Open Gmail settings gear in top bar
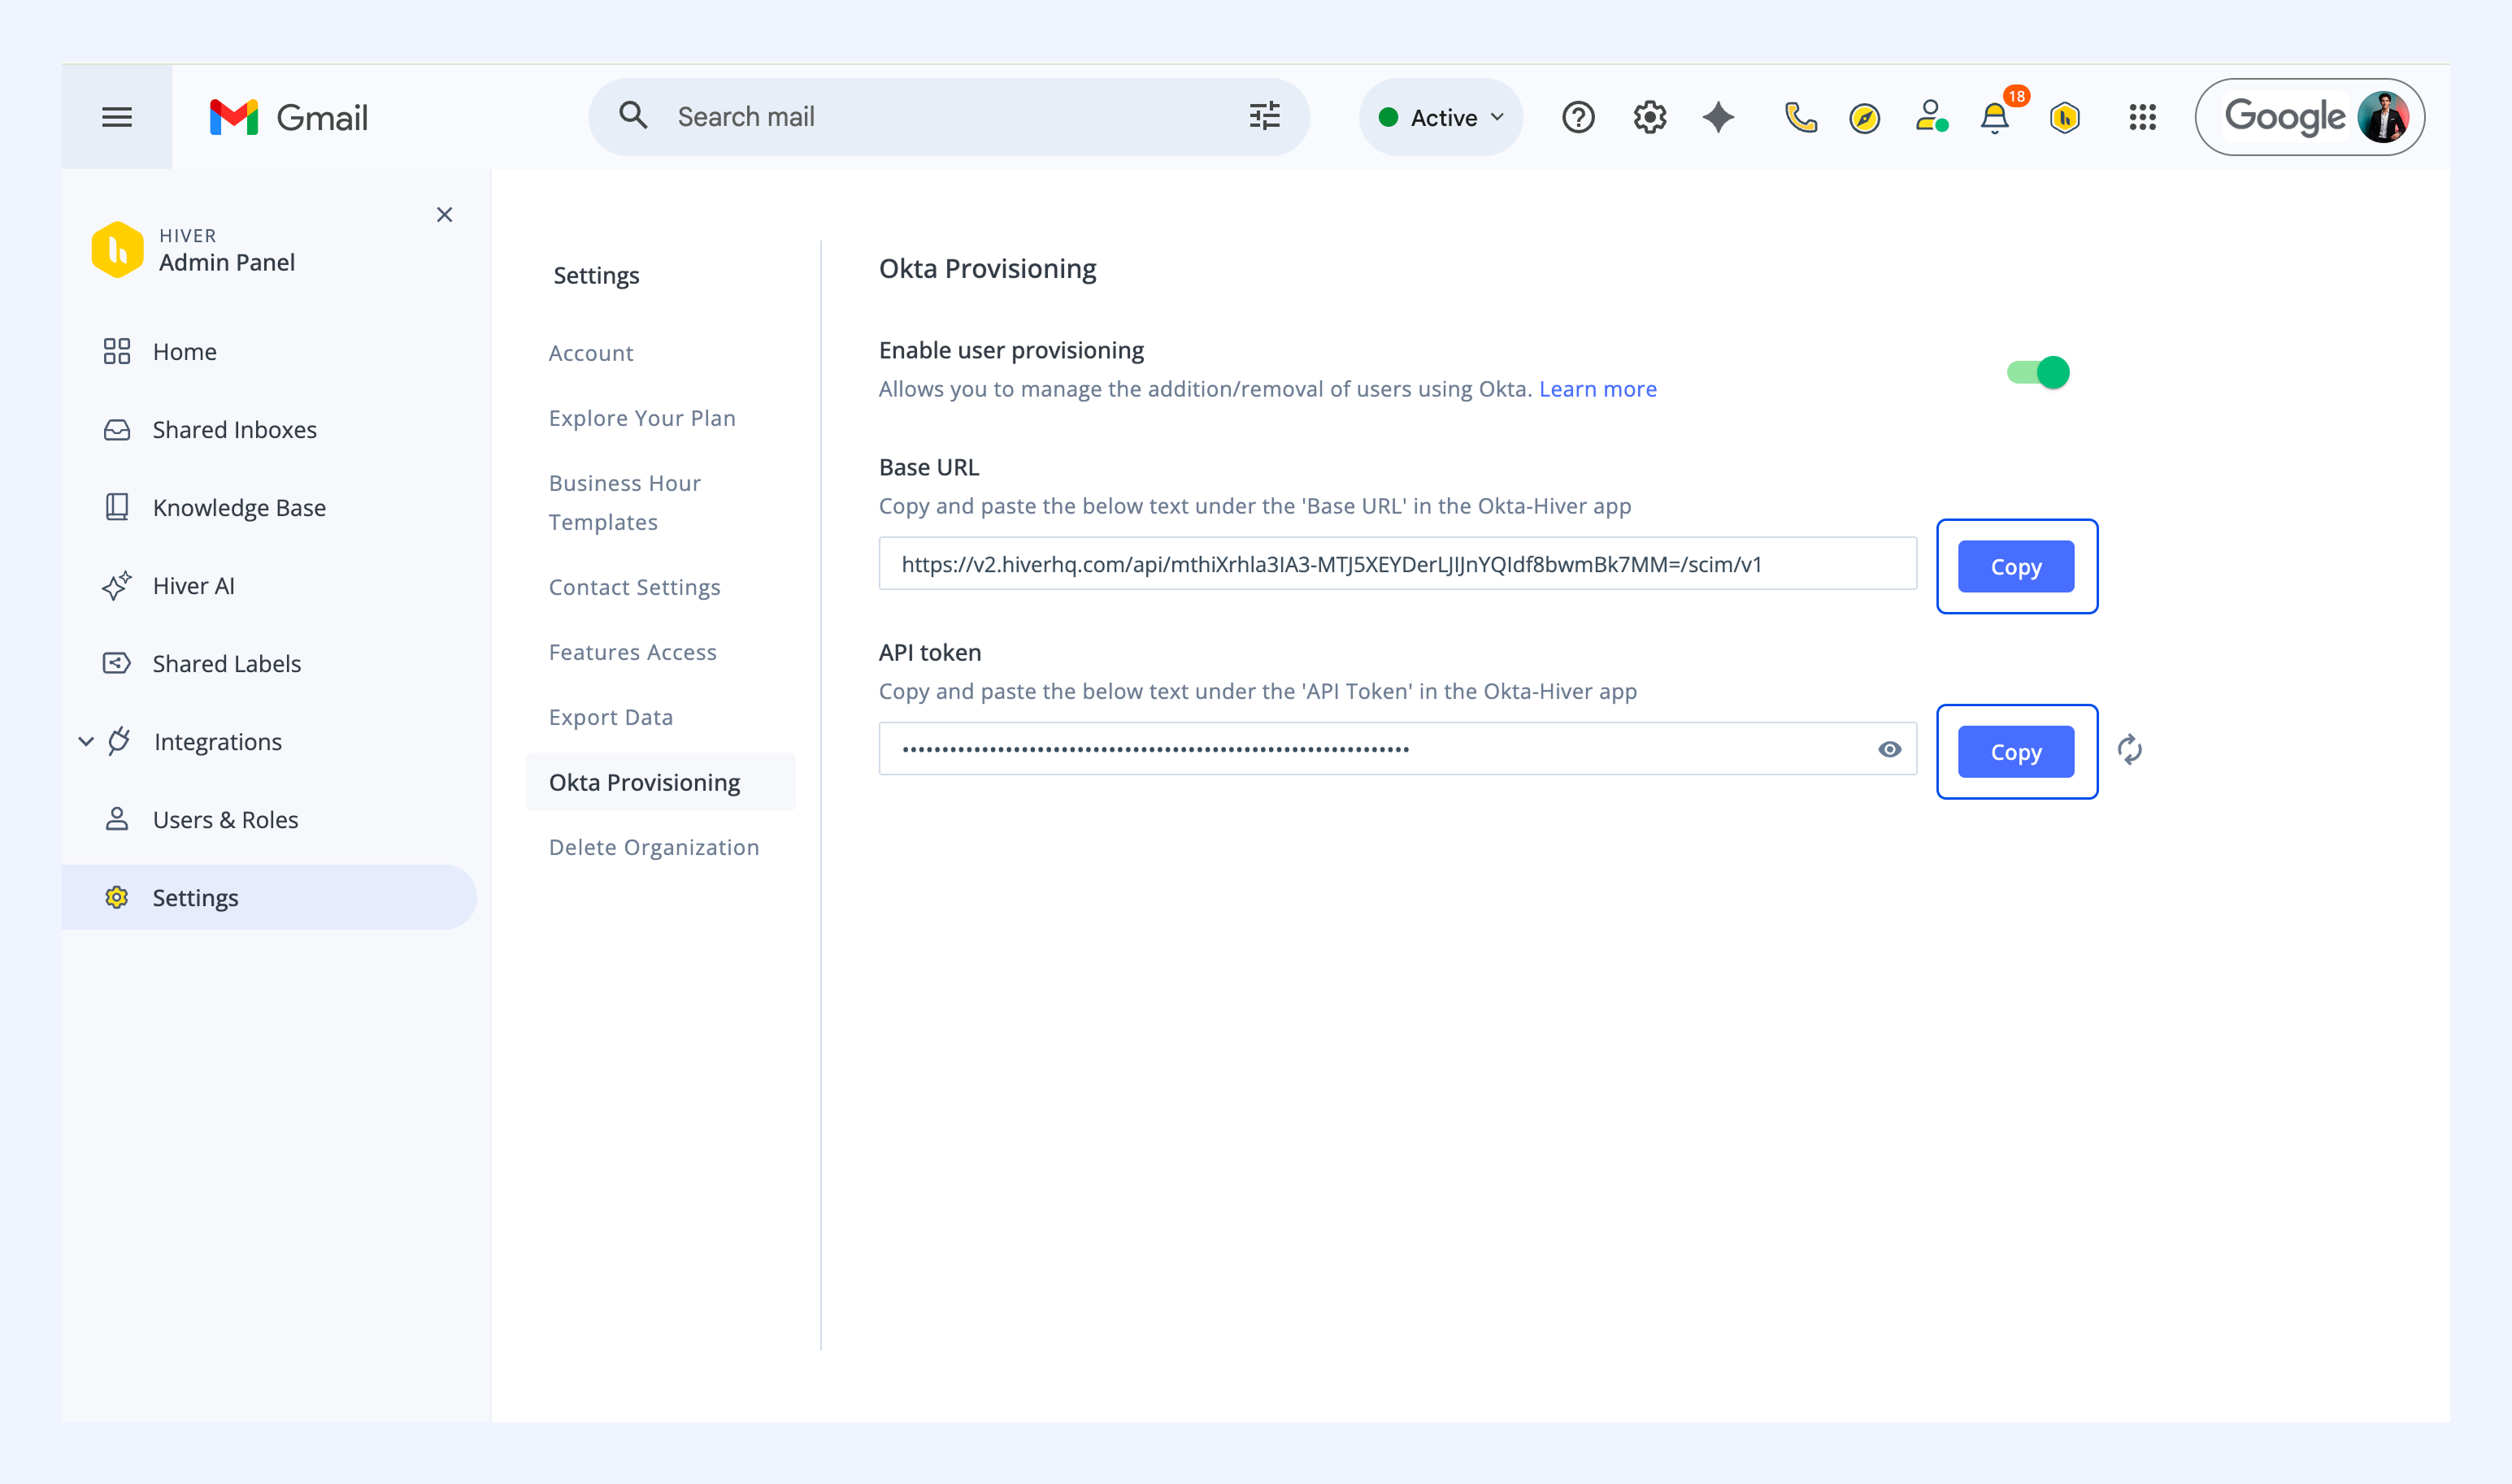Screen dimensions: 2512x1484 click(x=1650, y=117)
